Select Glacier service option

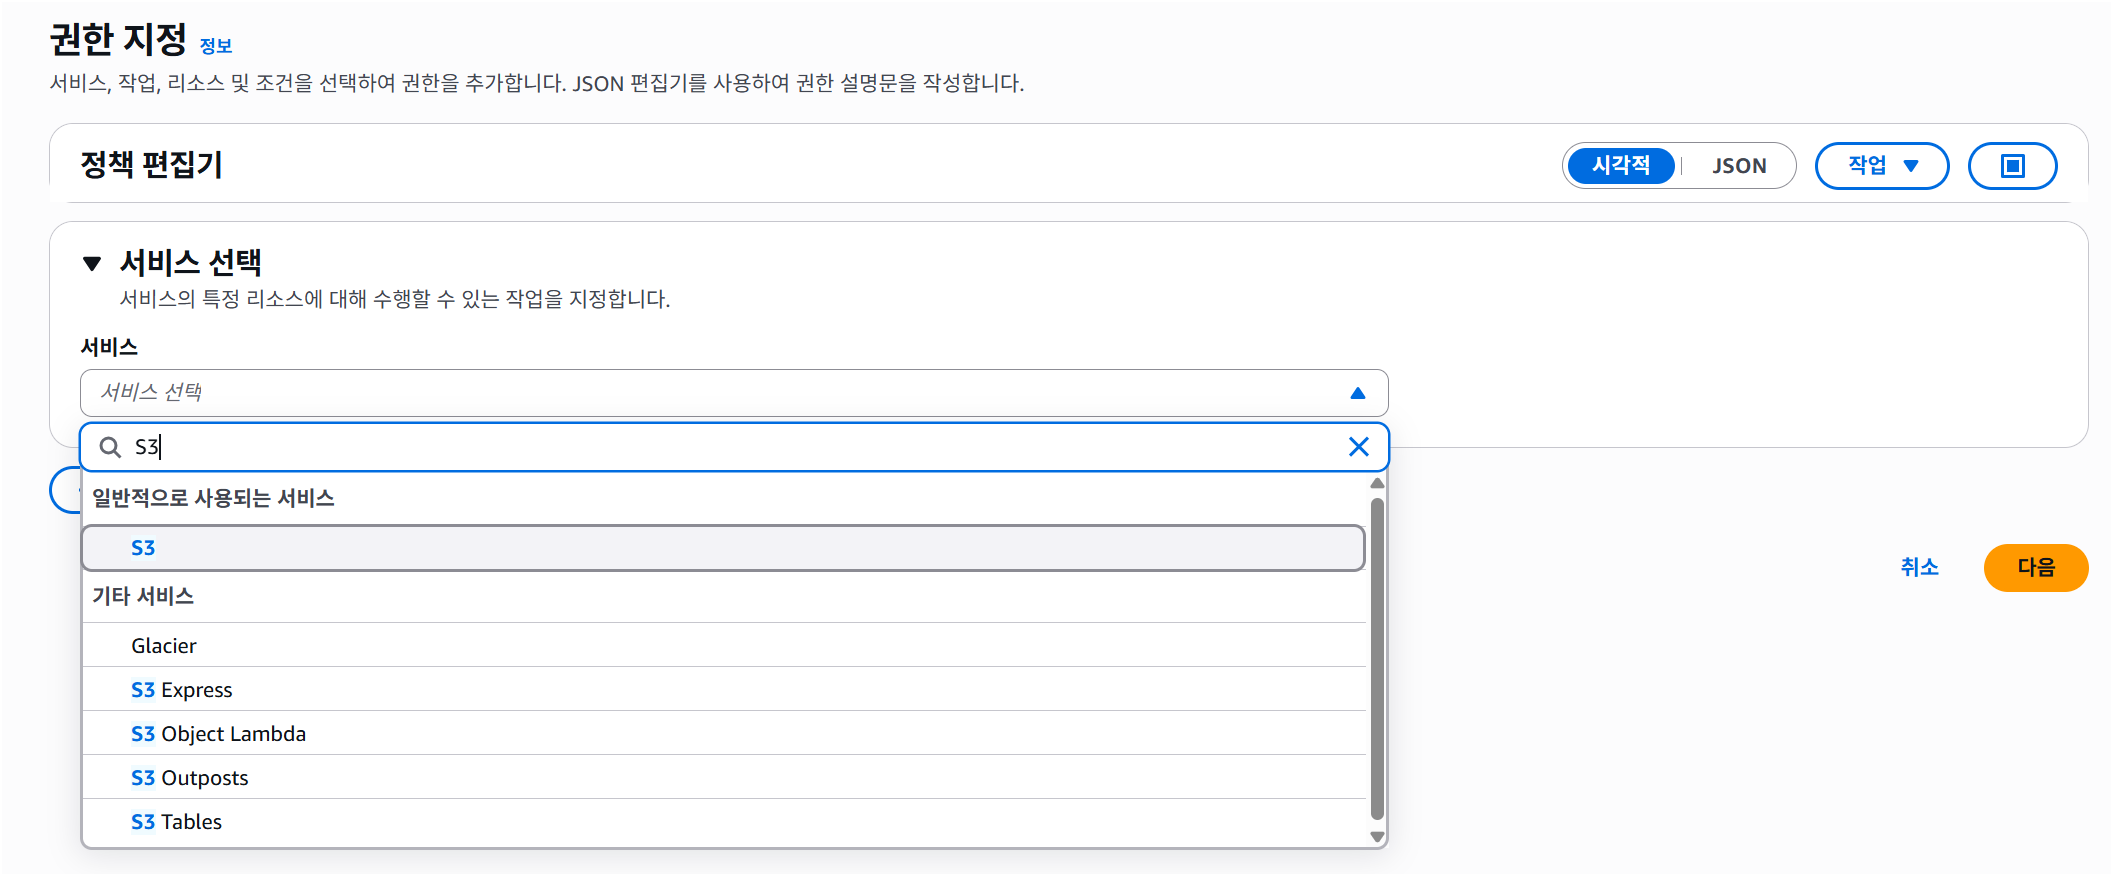[723, 646]
